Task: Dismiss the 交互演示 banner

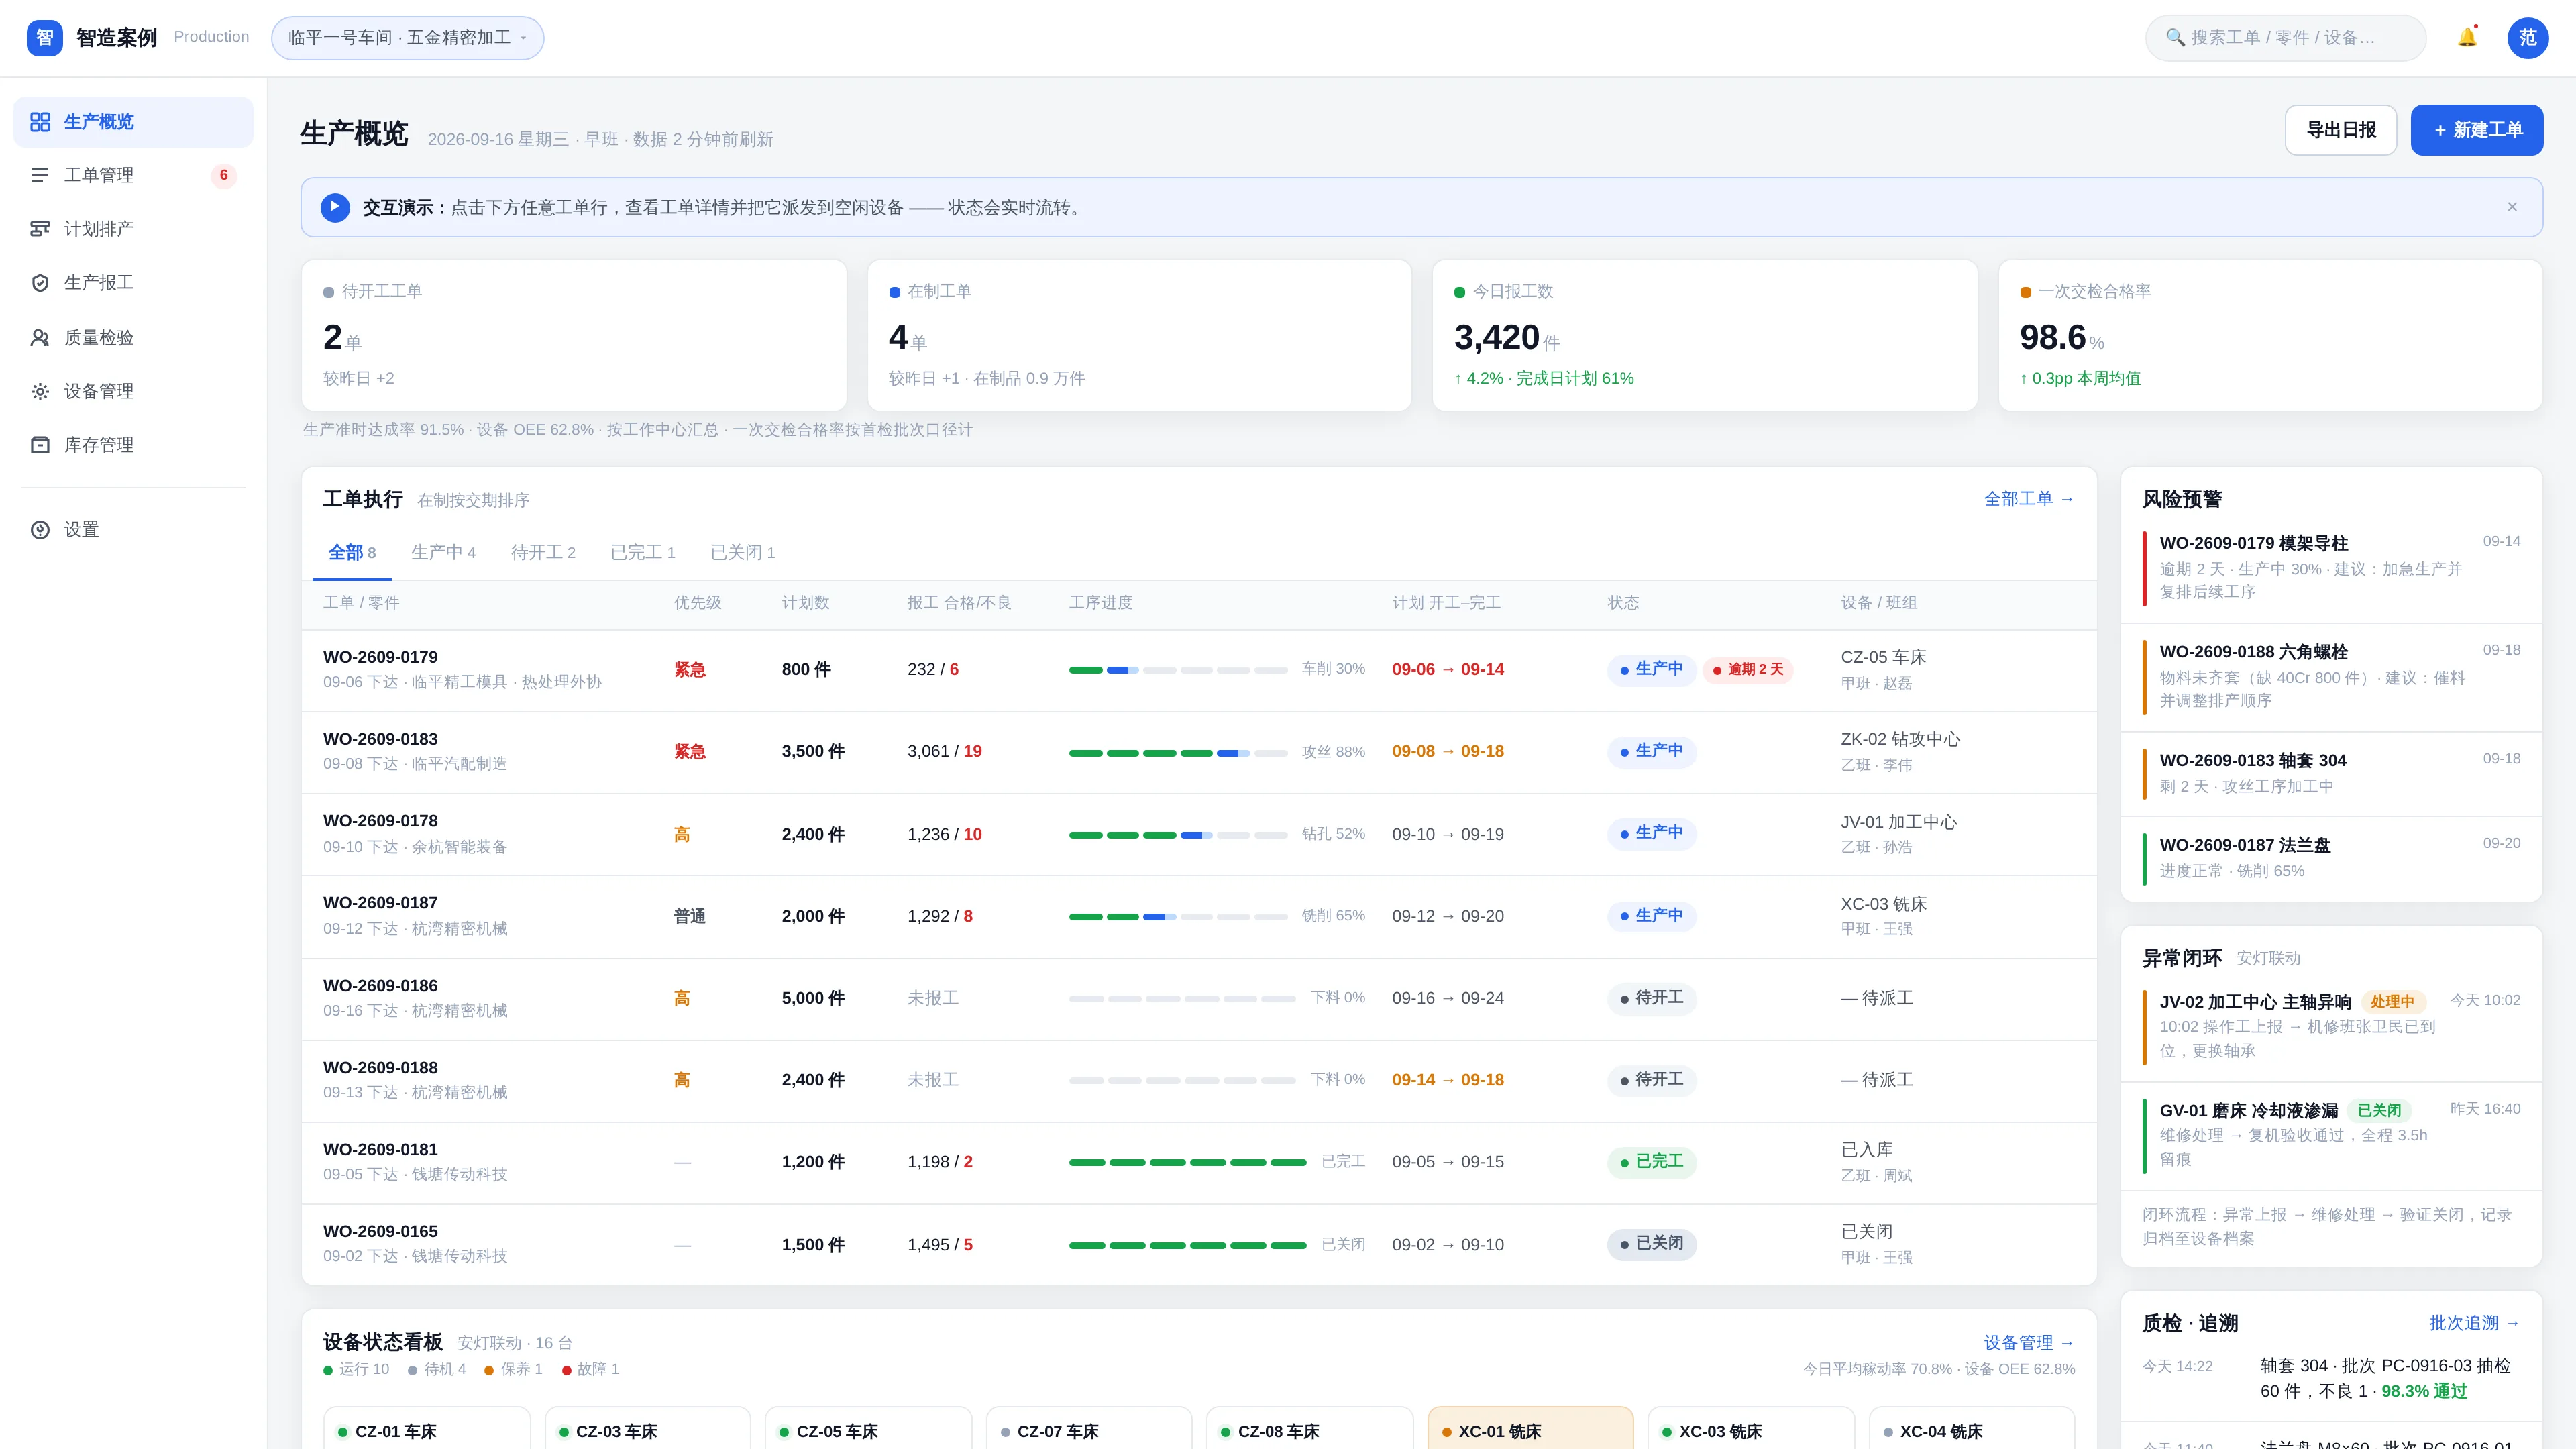Action: pyautogui.click(x=2512, y=207)
